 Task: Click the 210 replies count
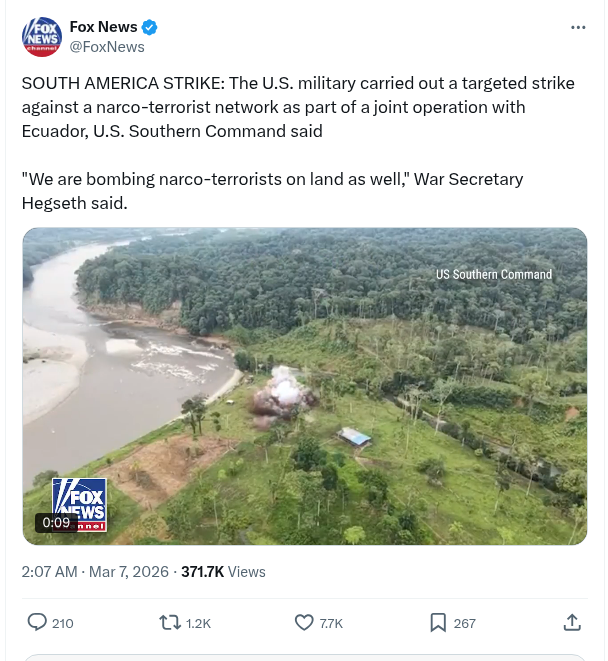[x=62, y=623]
